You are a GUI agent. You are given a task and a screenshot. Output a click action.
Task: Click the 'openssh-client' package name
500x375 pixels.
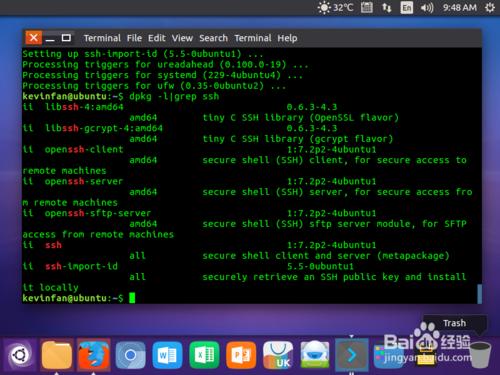click(84, 149)
